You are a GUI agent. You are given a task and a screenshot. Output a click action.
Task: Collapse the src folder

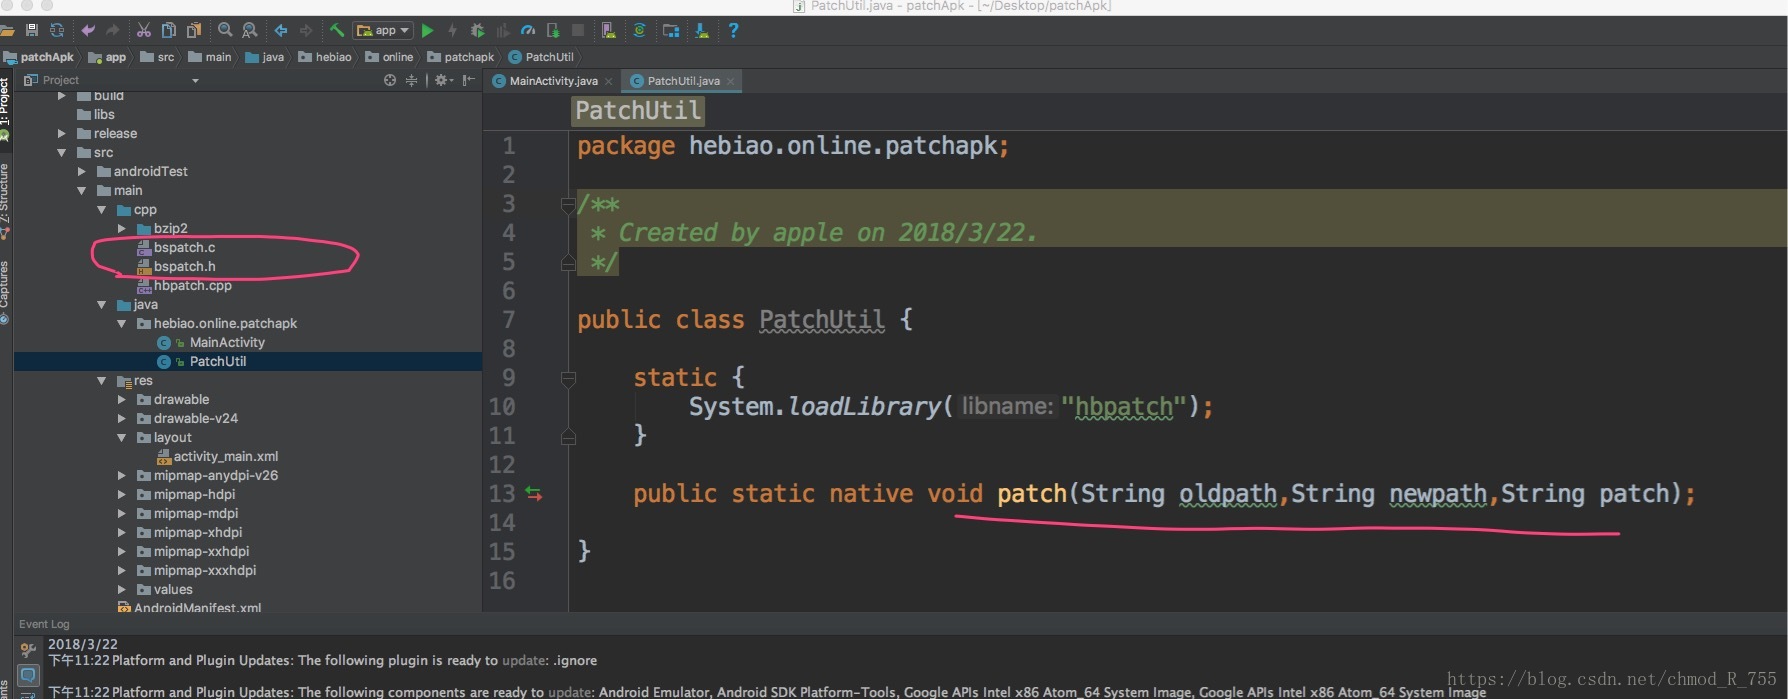click(x=62, y=152)
